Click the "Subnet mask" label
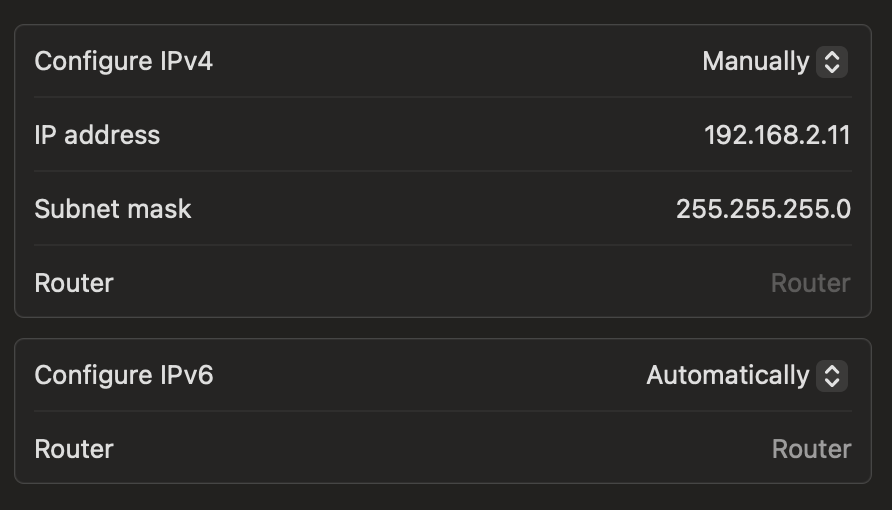The width and height of the screenshot is (892, 510). [x=113, y=209]
